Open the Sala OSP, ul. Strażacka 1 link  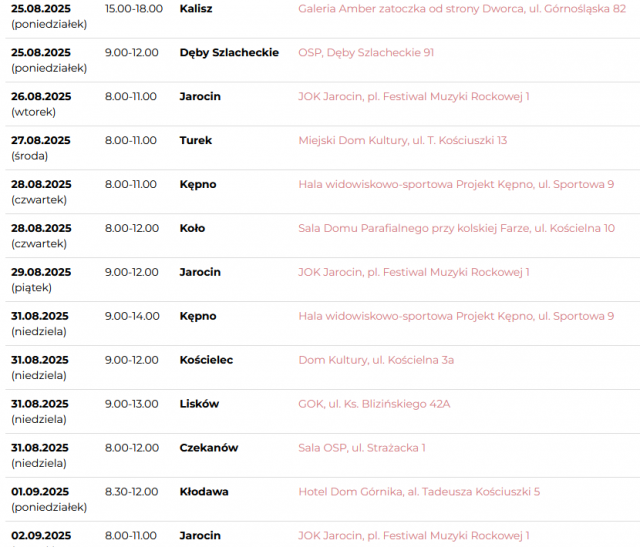tap(362, 448)
